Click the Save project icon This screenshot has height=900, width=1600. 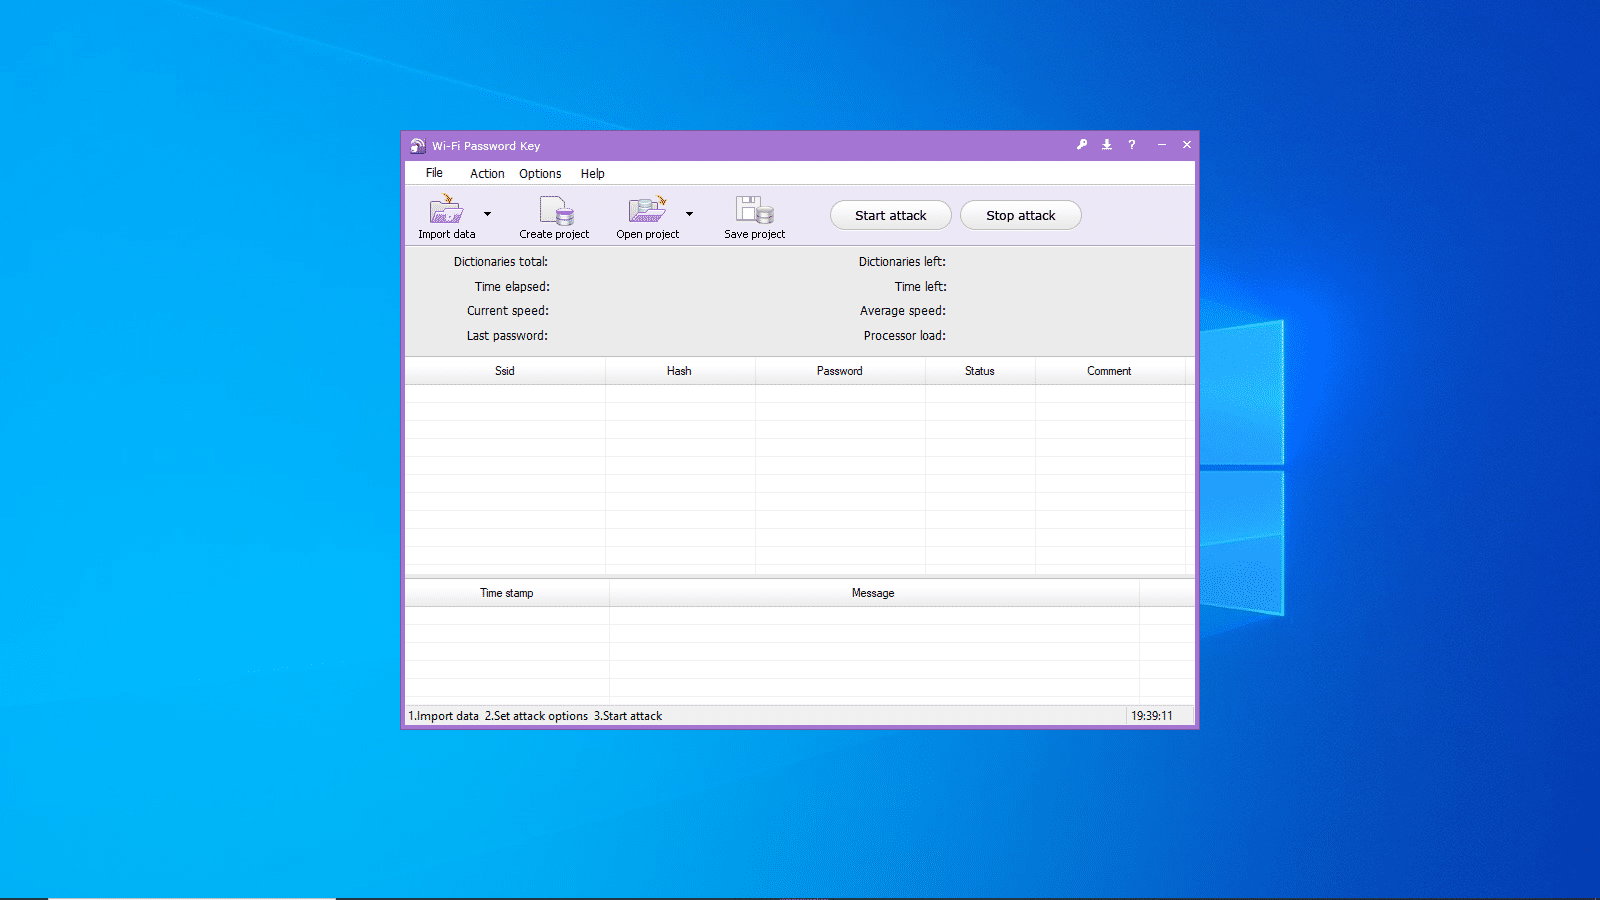[754, 210]
